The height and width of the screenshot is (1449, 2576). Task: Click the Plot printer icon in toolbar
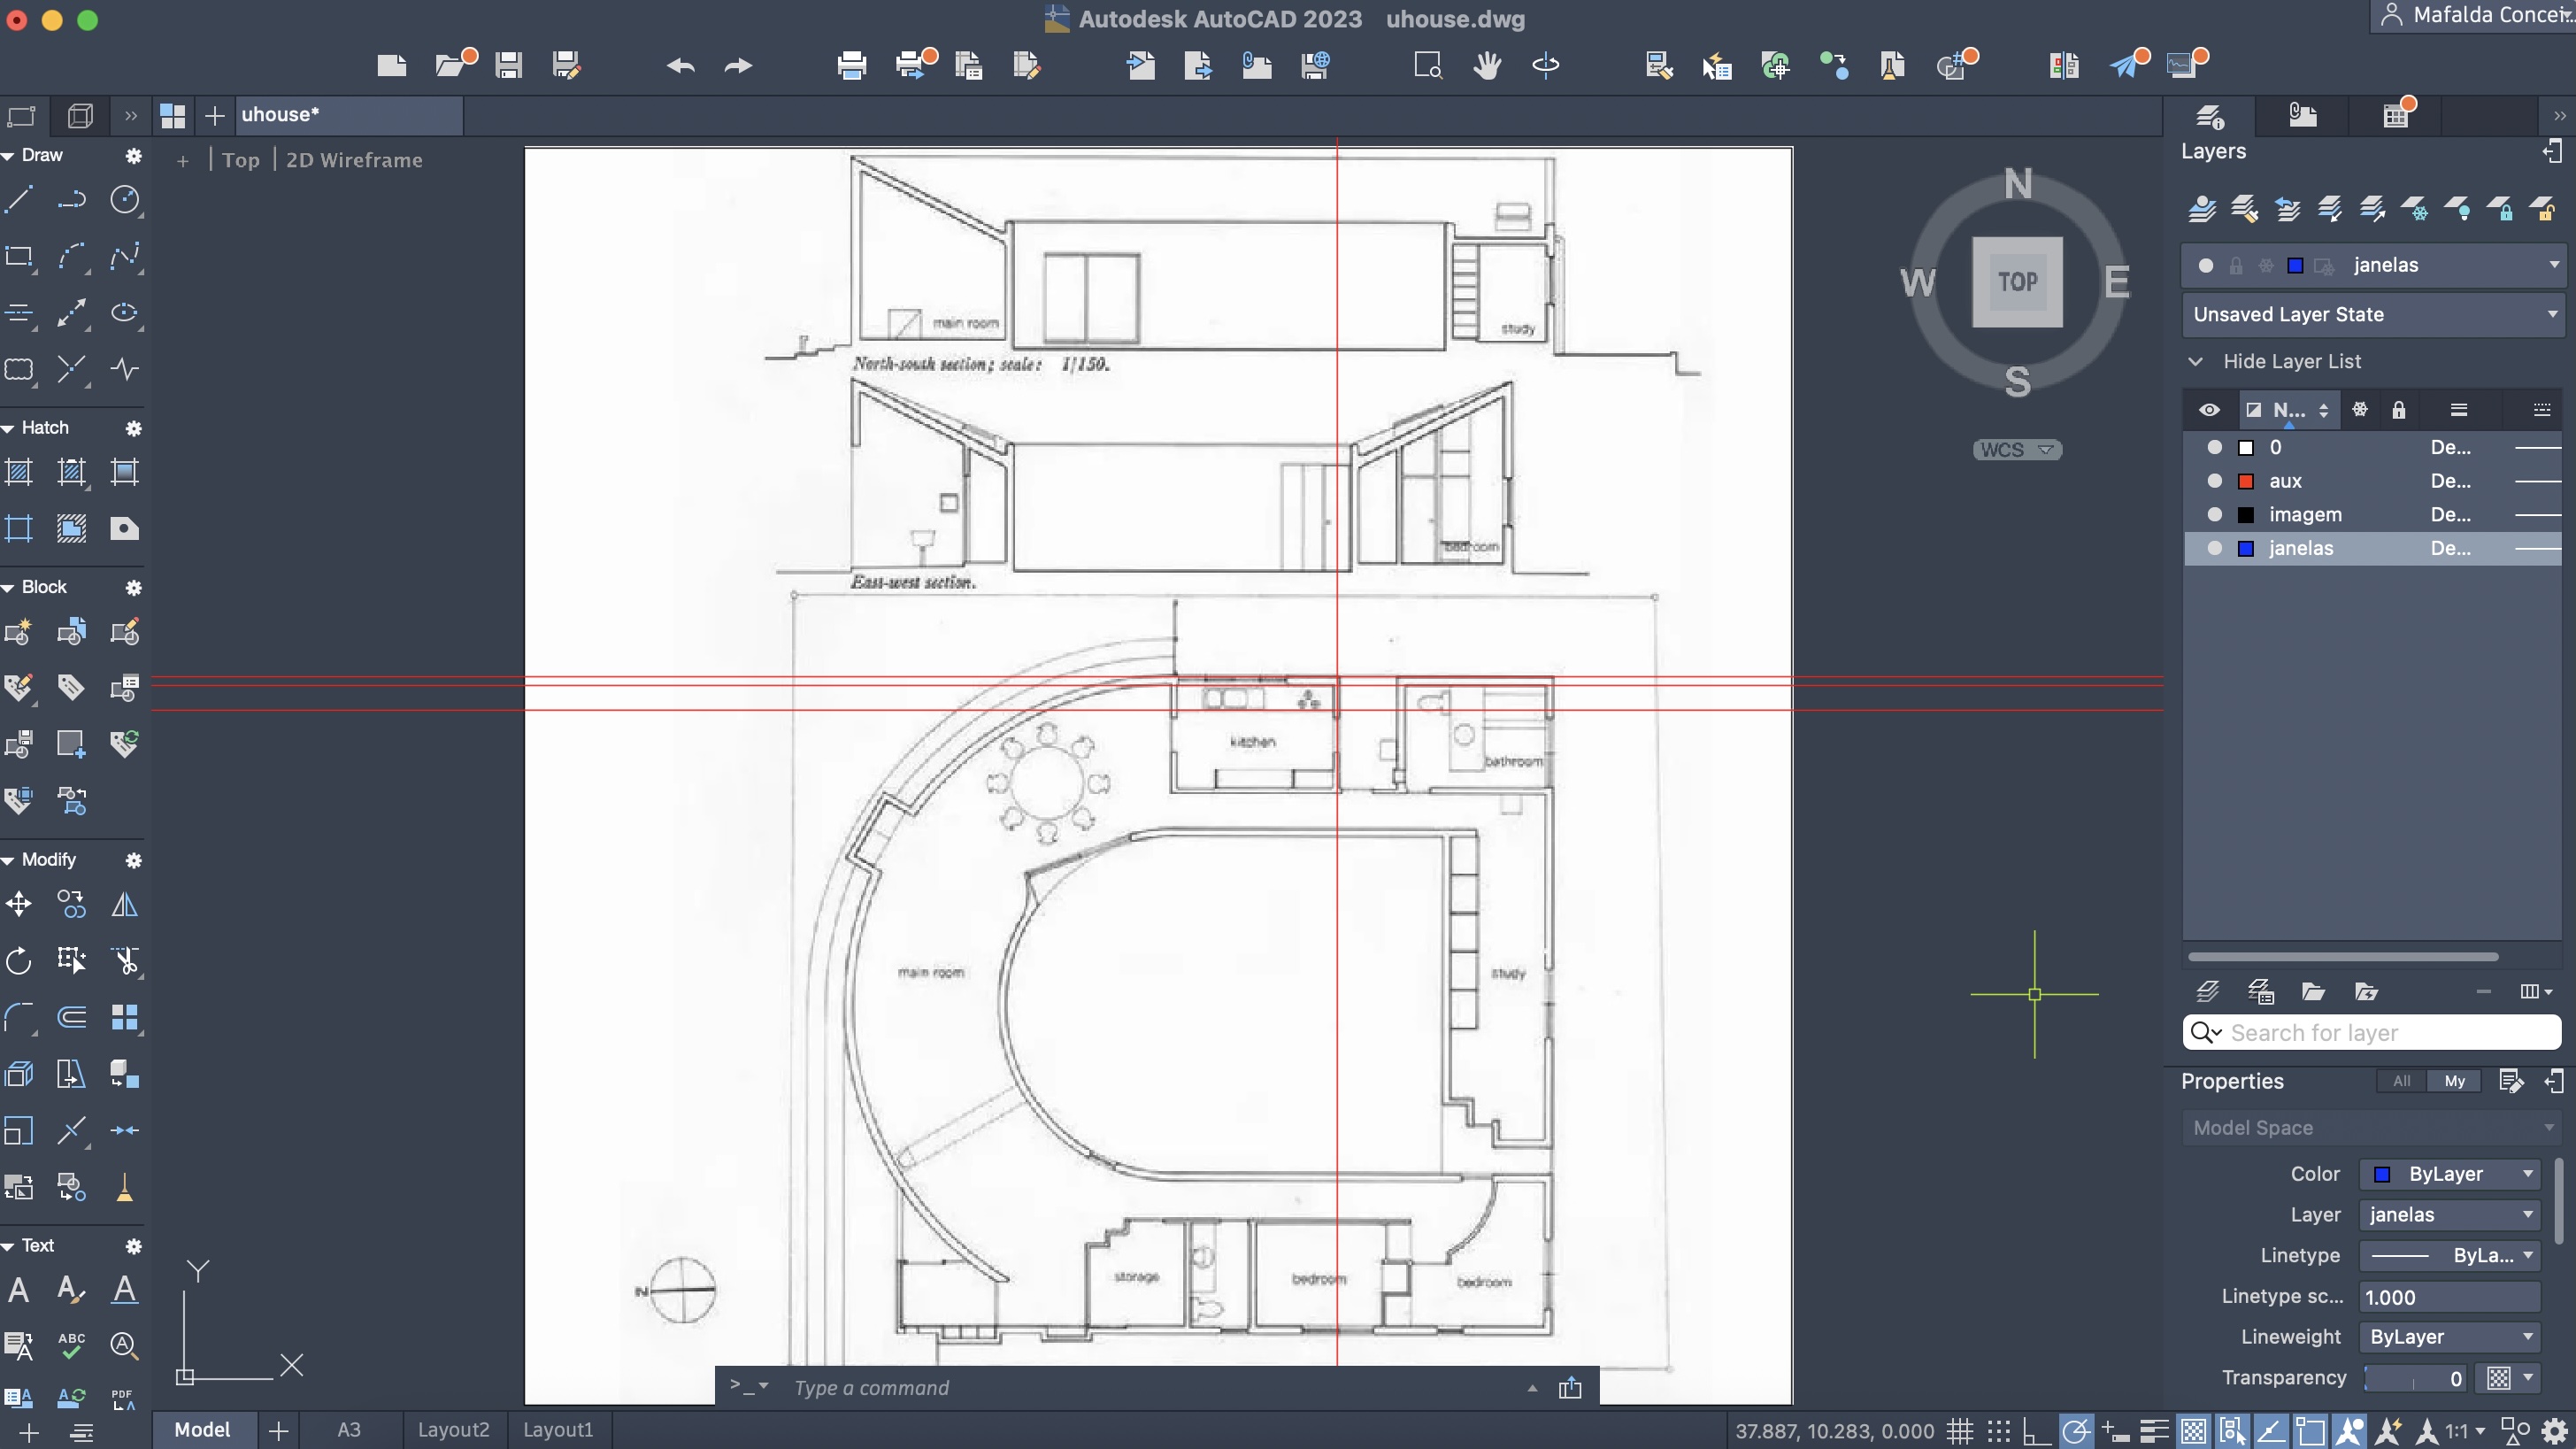tap(851, 66)
